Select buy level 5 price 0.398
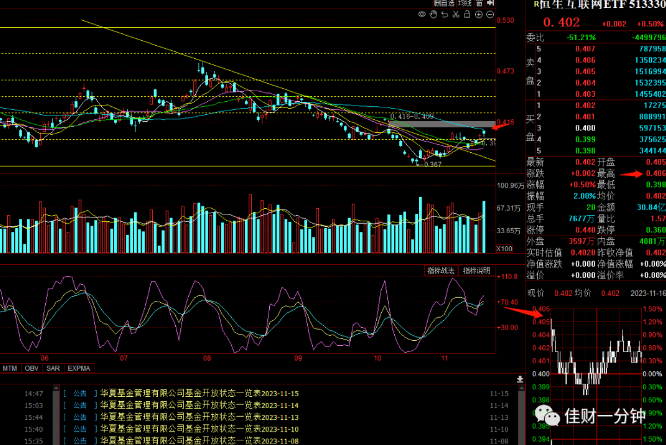This screenshot has height=445, width=666. tap(585, 151)
